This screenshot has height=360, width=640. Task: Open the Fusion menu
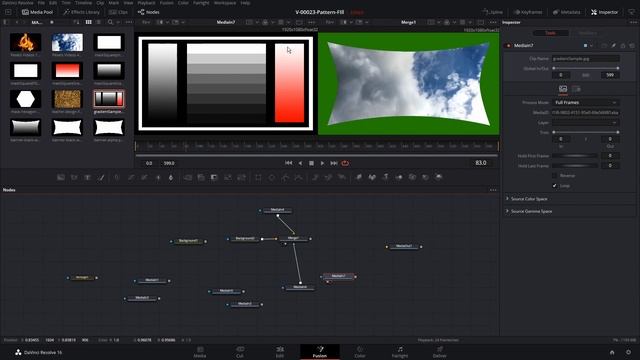(167, 3)
